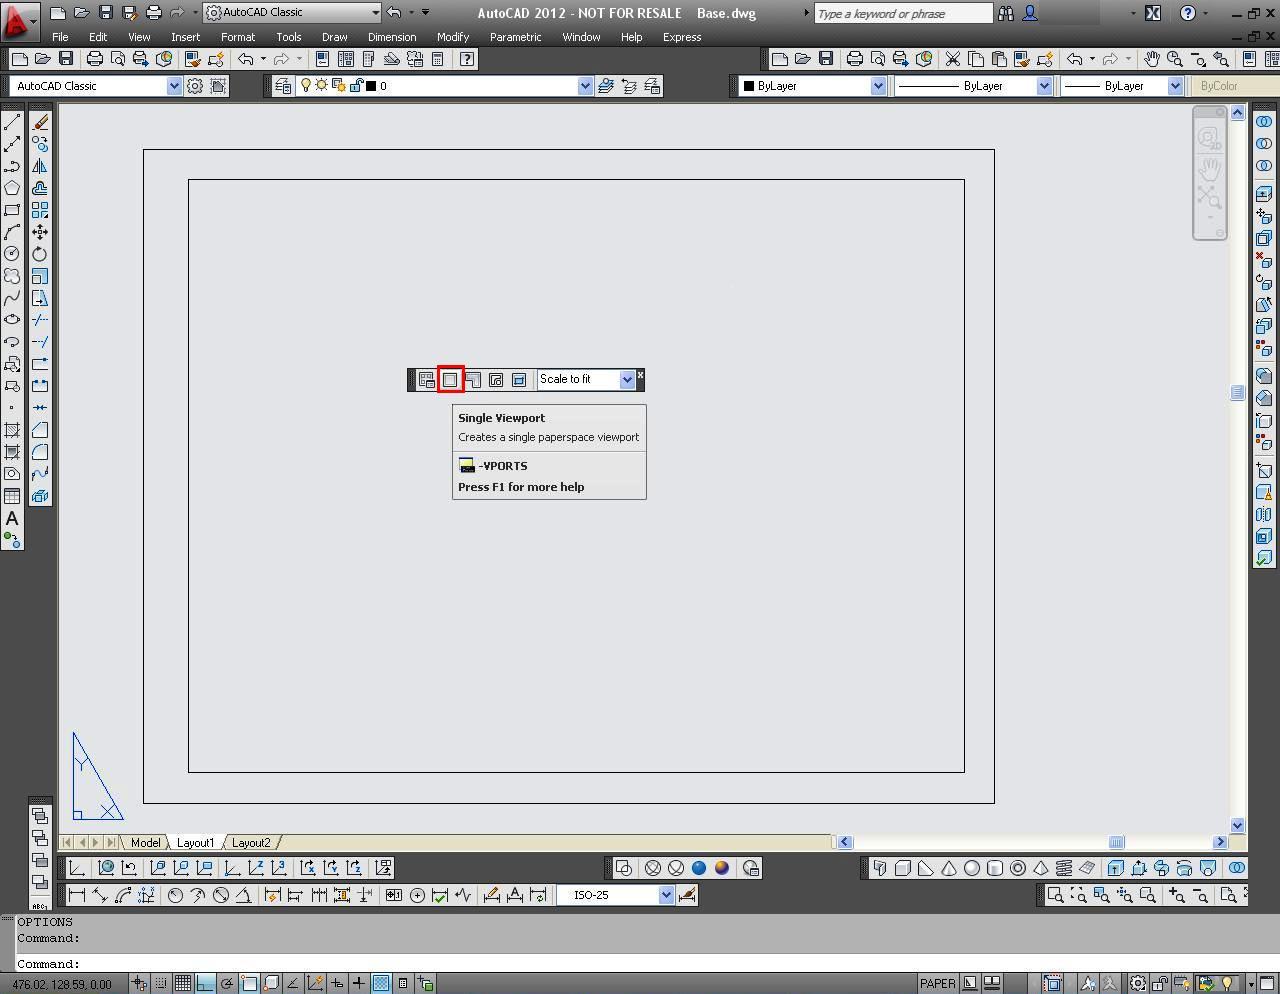Open AutoCAD Help with the question mark button
The width and height of the screenshot is (1280, 994).
[x=1190, y=13]
